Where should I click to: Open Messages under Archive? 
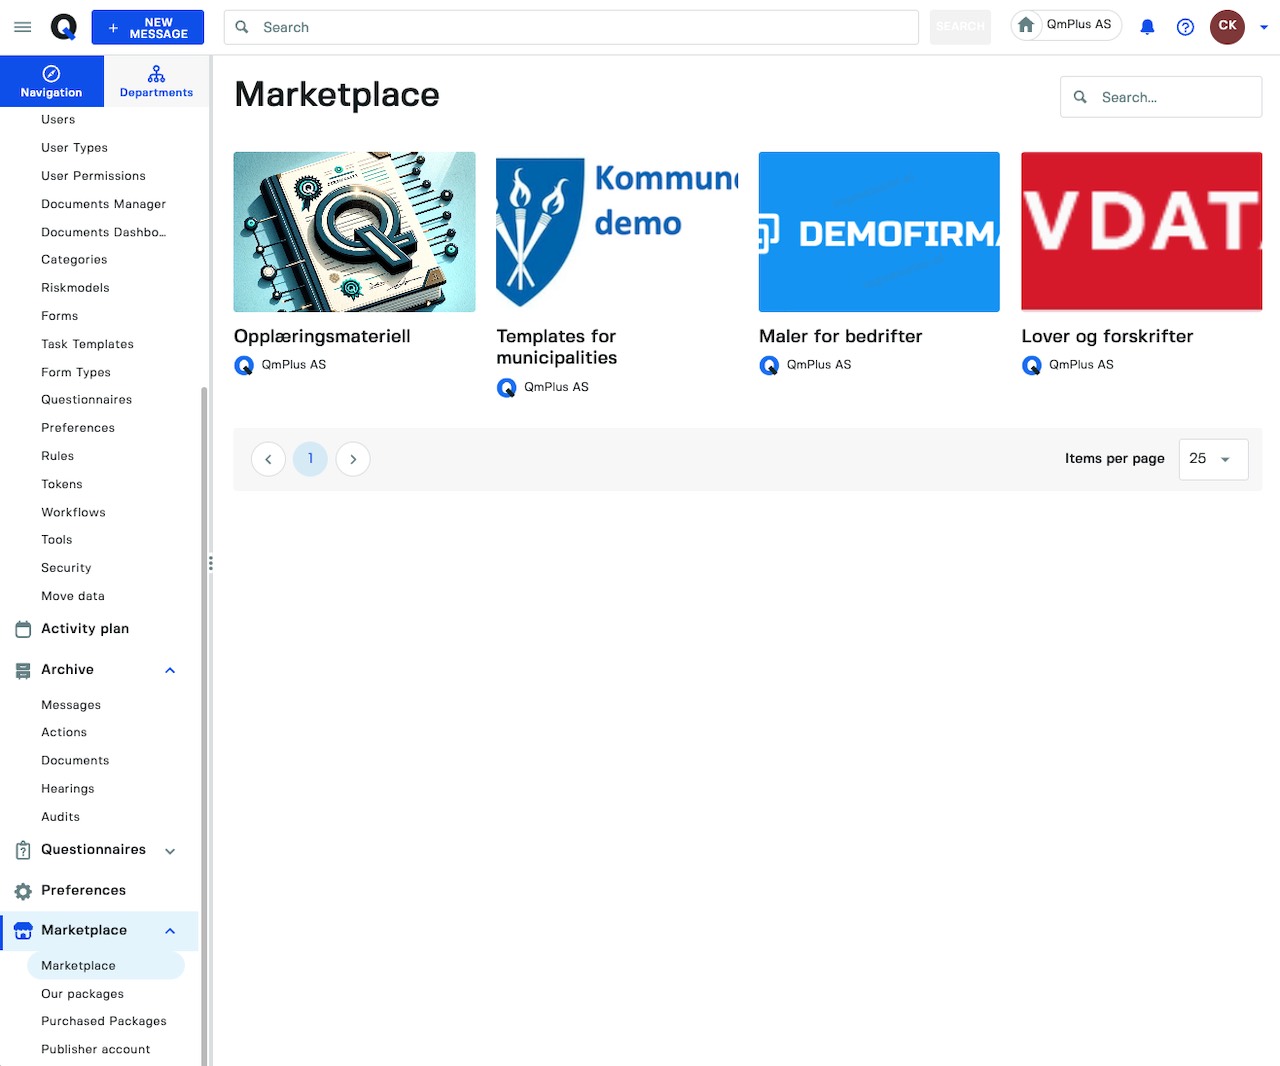pyautogui.click(x=71, y=705)
